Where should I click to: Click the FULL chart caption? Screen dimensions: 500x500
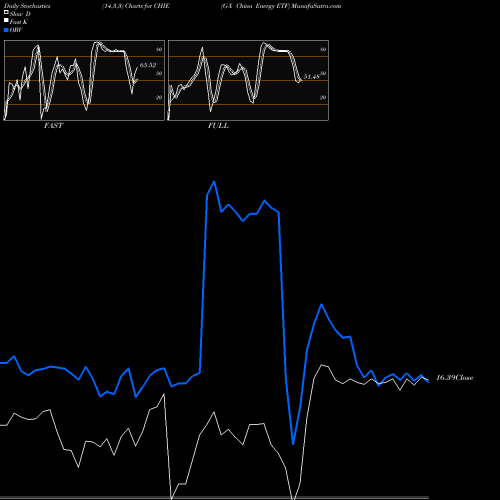coord(218,125)
